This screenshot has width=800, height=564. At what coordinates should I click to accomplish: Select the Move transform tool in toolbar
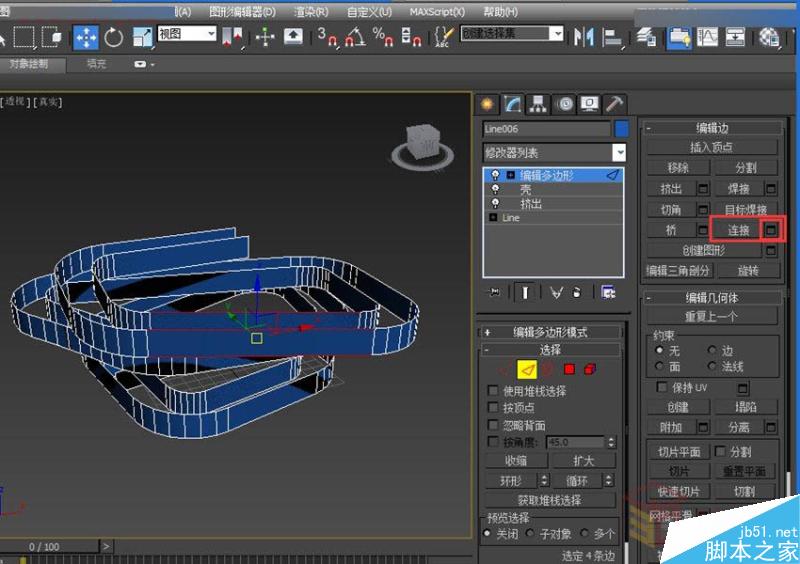[x=85, y=37]
